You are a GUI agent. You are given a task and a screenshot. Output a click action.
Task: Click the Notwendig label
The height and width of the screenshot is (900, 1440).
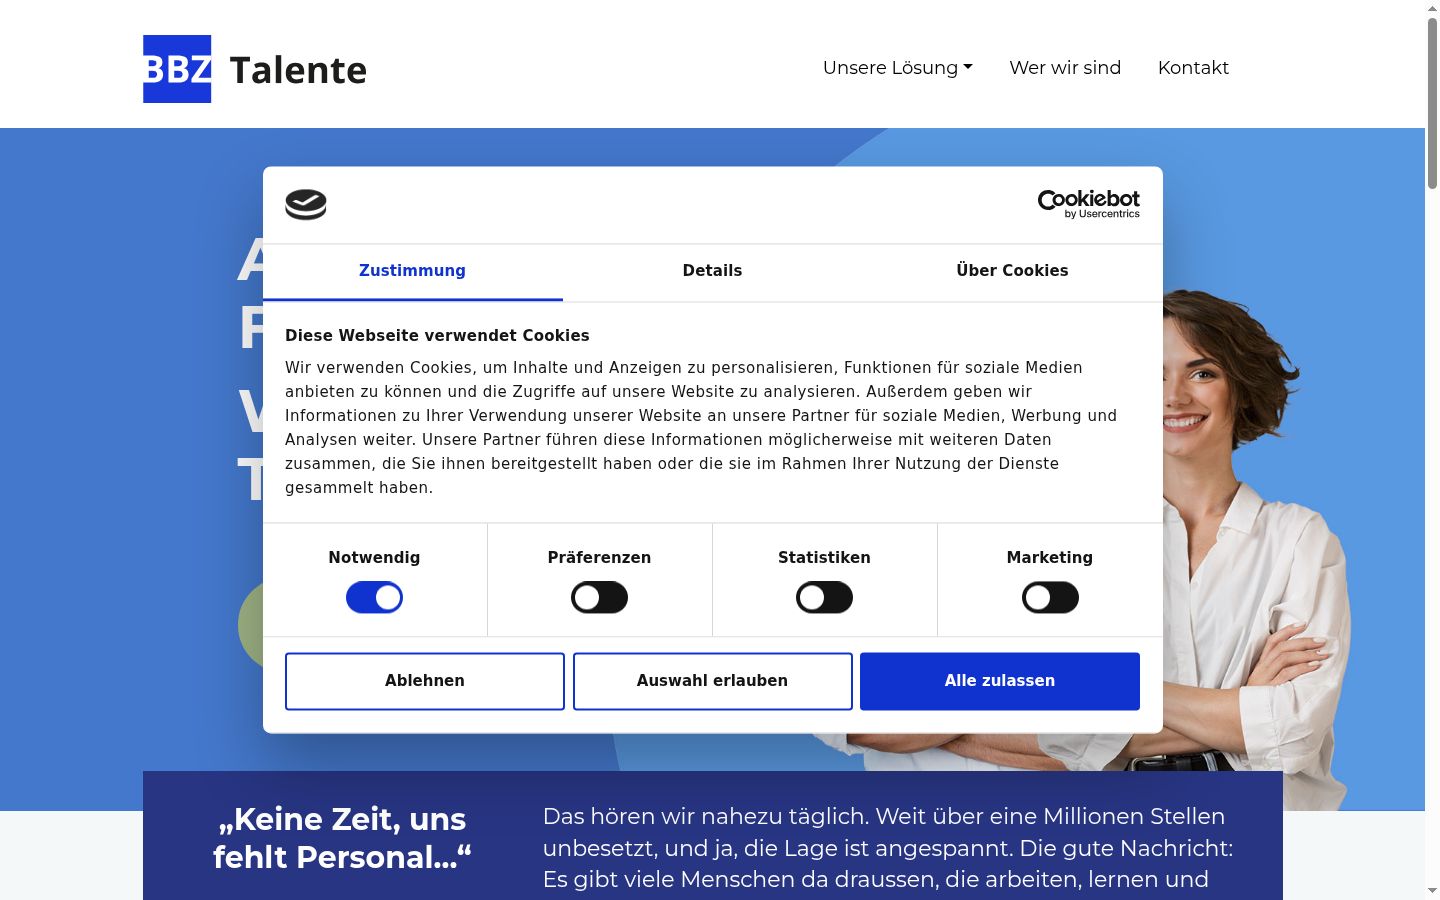point(374,558)
